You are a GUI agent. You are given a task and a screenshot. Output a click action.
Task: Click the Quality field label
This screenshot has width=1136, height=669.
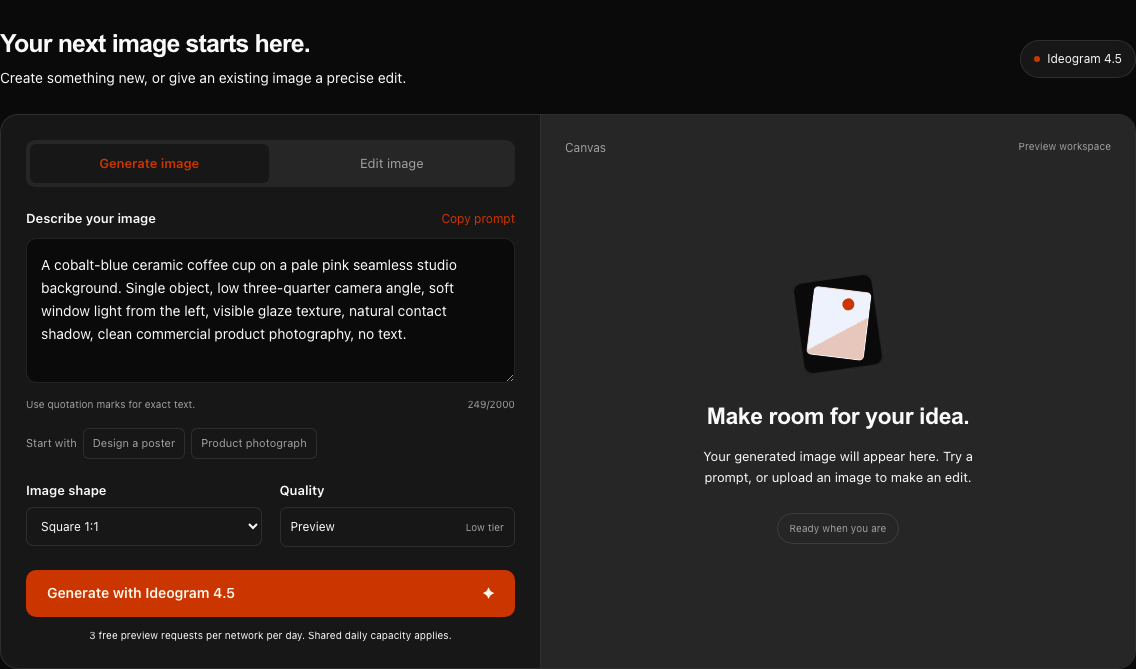302,490
